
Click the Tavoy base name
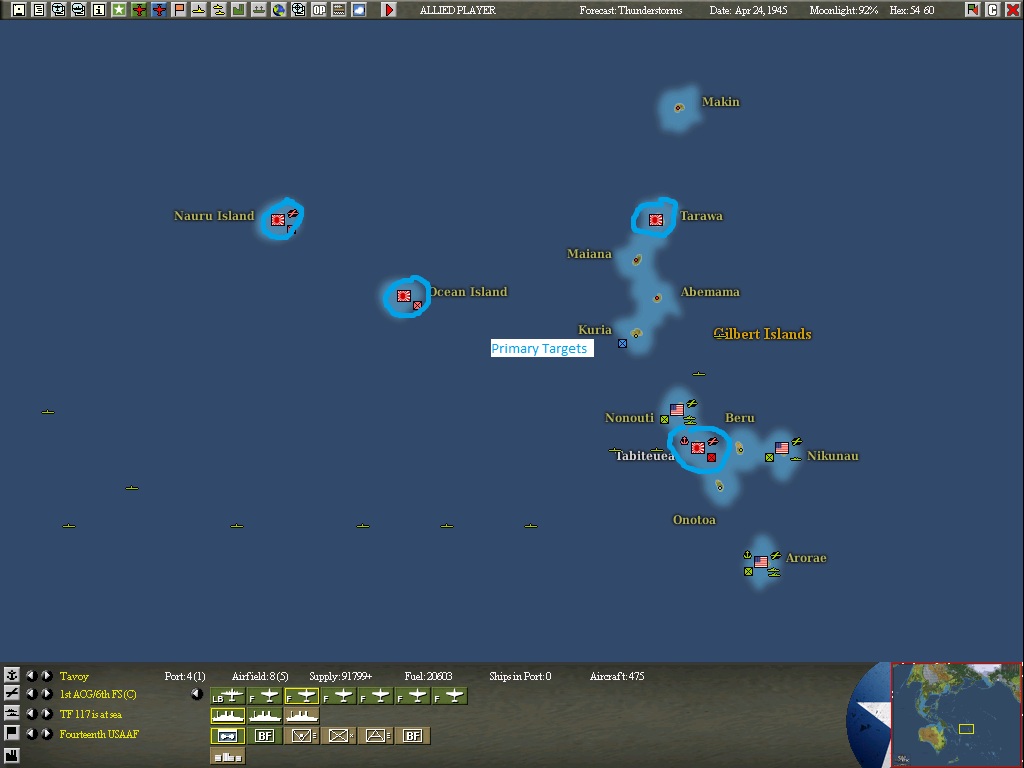(74, 676)
